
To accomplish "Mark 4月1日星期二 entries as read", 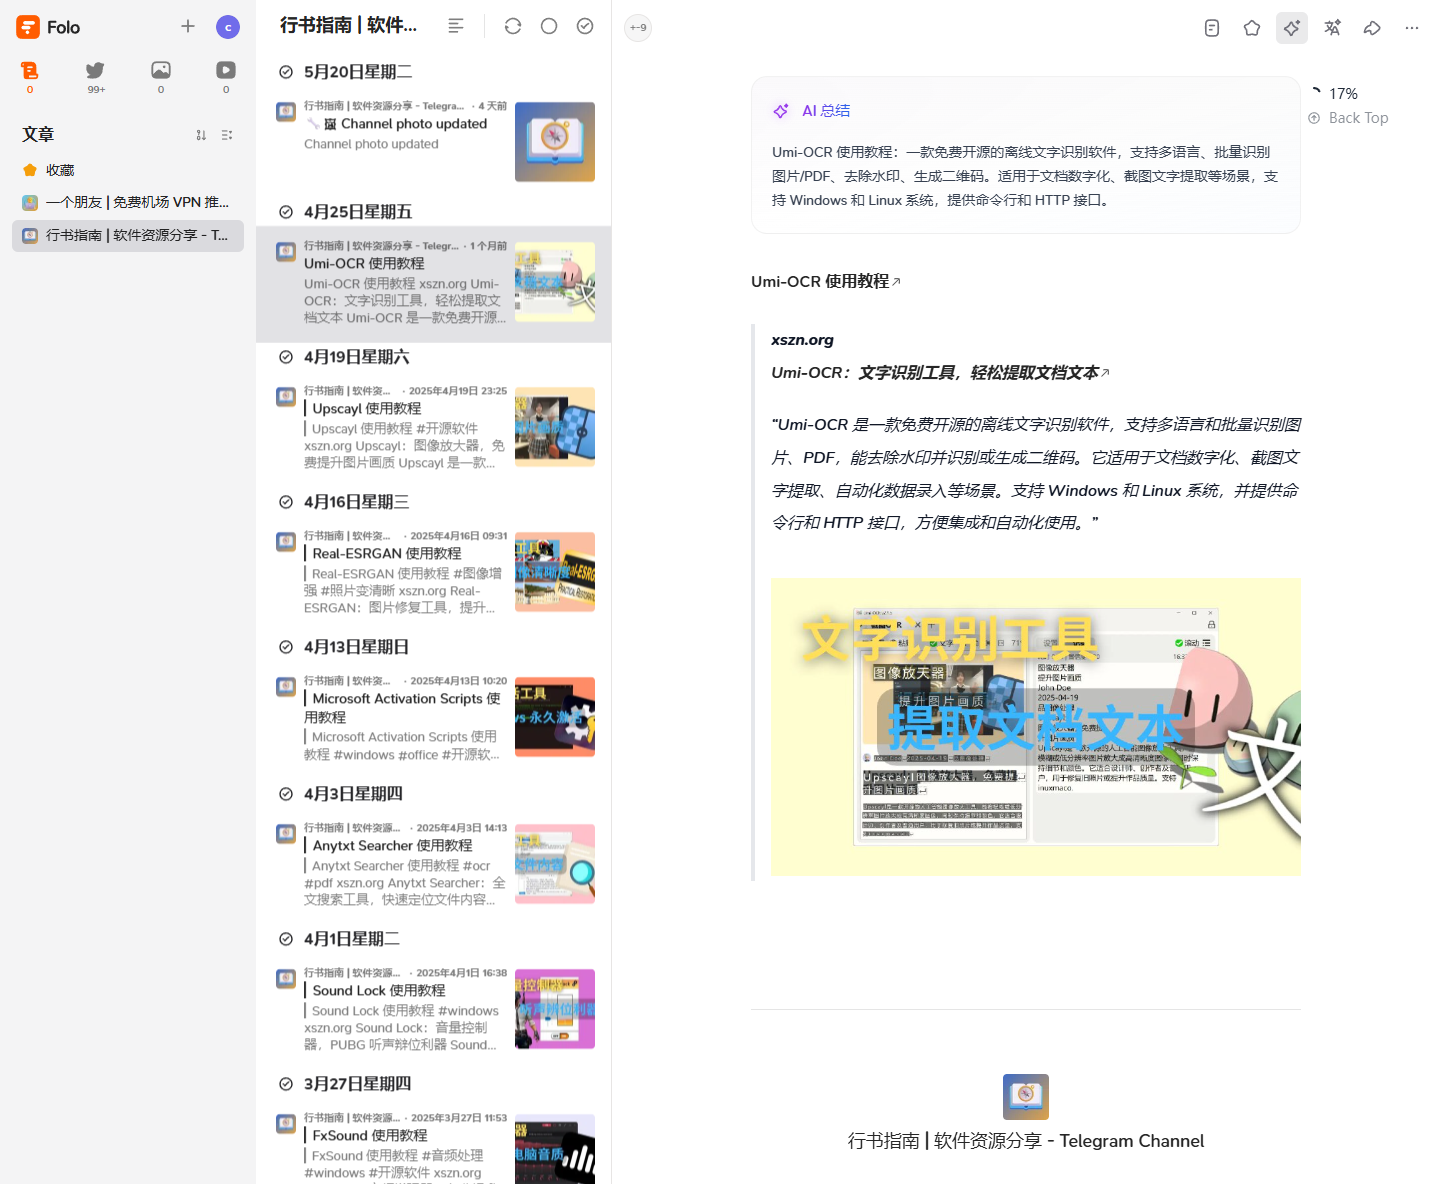I will point(286,939).
